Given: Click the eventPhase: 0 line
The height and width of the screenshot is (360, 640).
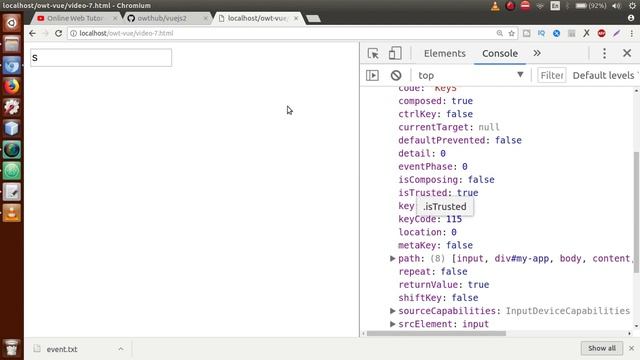Looking at the screenshot, I should point(433,167).
